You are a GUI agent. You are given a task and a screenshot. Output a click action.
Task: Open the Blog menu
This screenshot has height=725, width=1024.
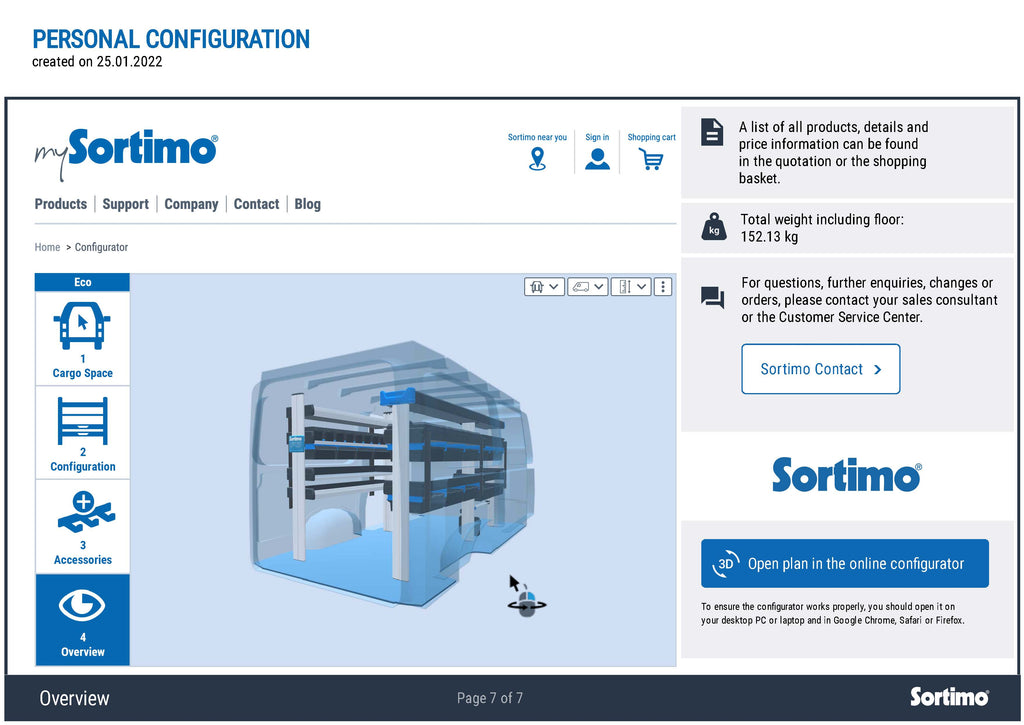click(x=308, y=204)
